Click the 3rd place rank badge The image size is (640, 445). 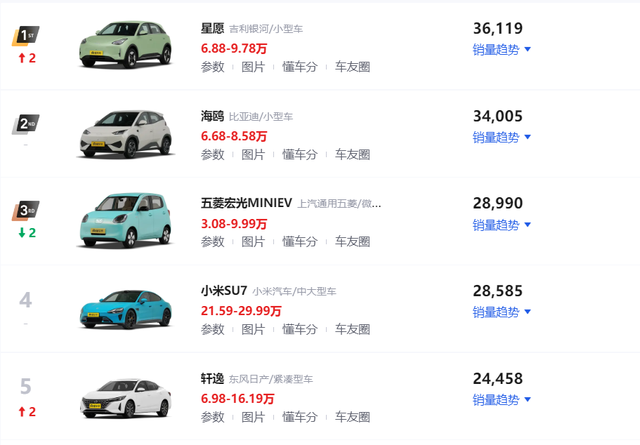[x=25, y=211]
